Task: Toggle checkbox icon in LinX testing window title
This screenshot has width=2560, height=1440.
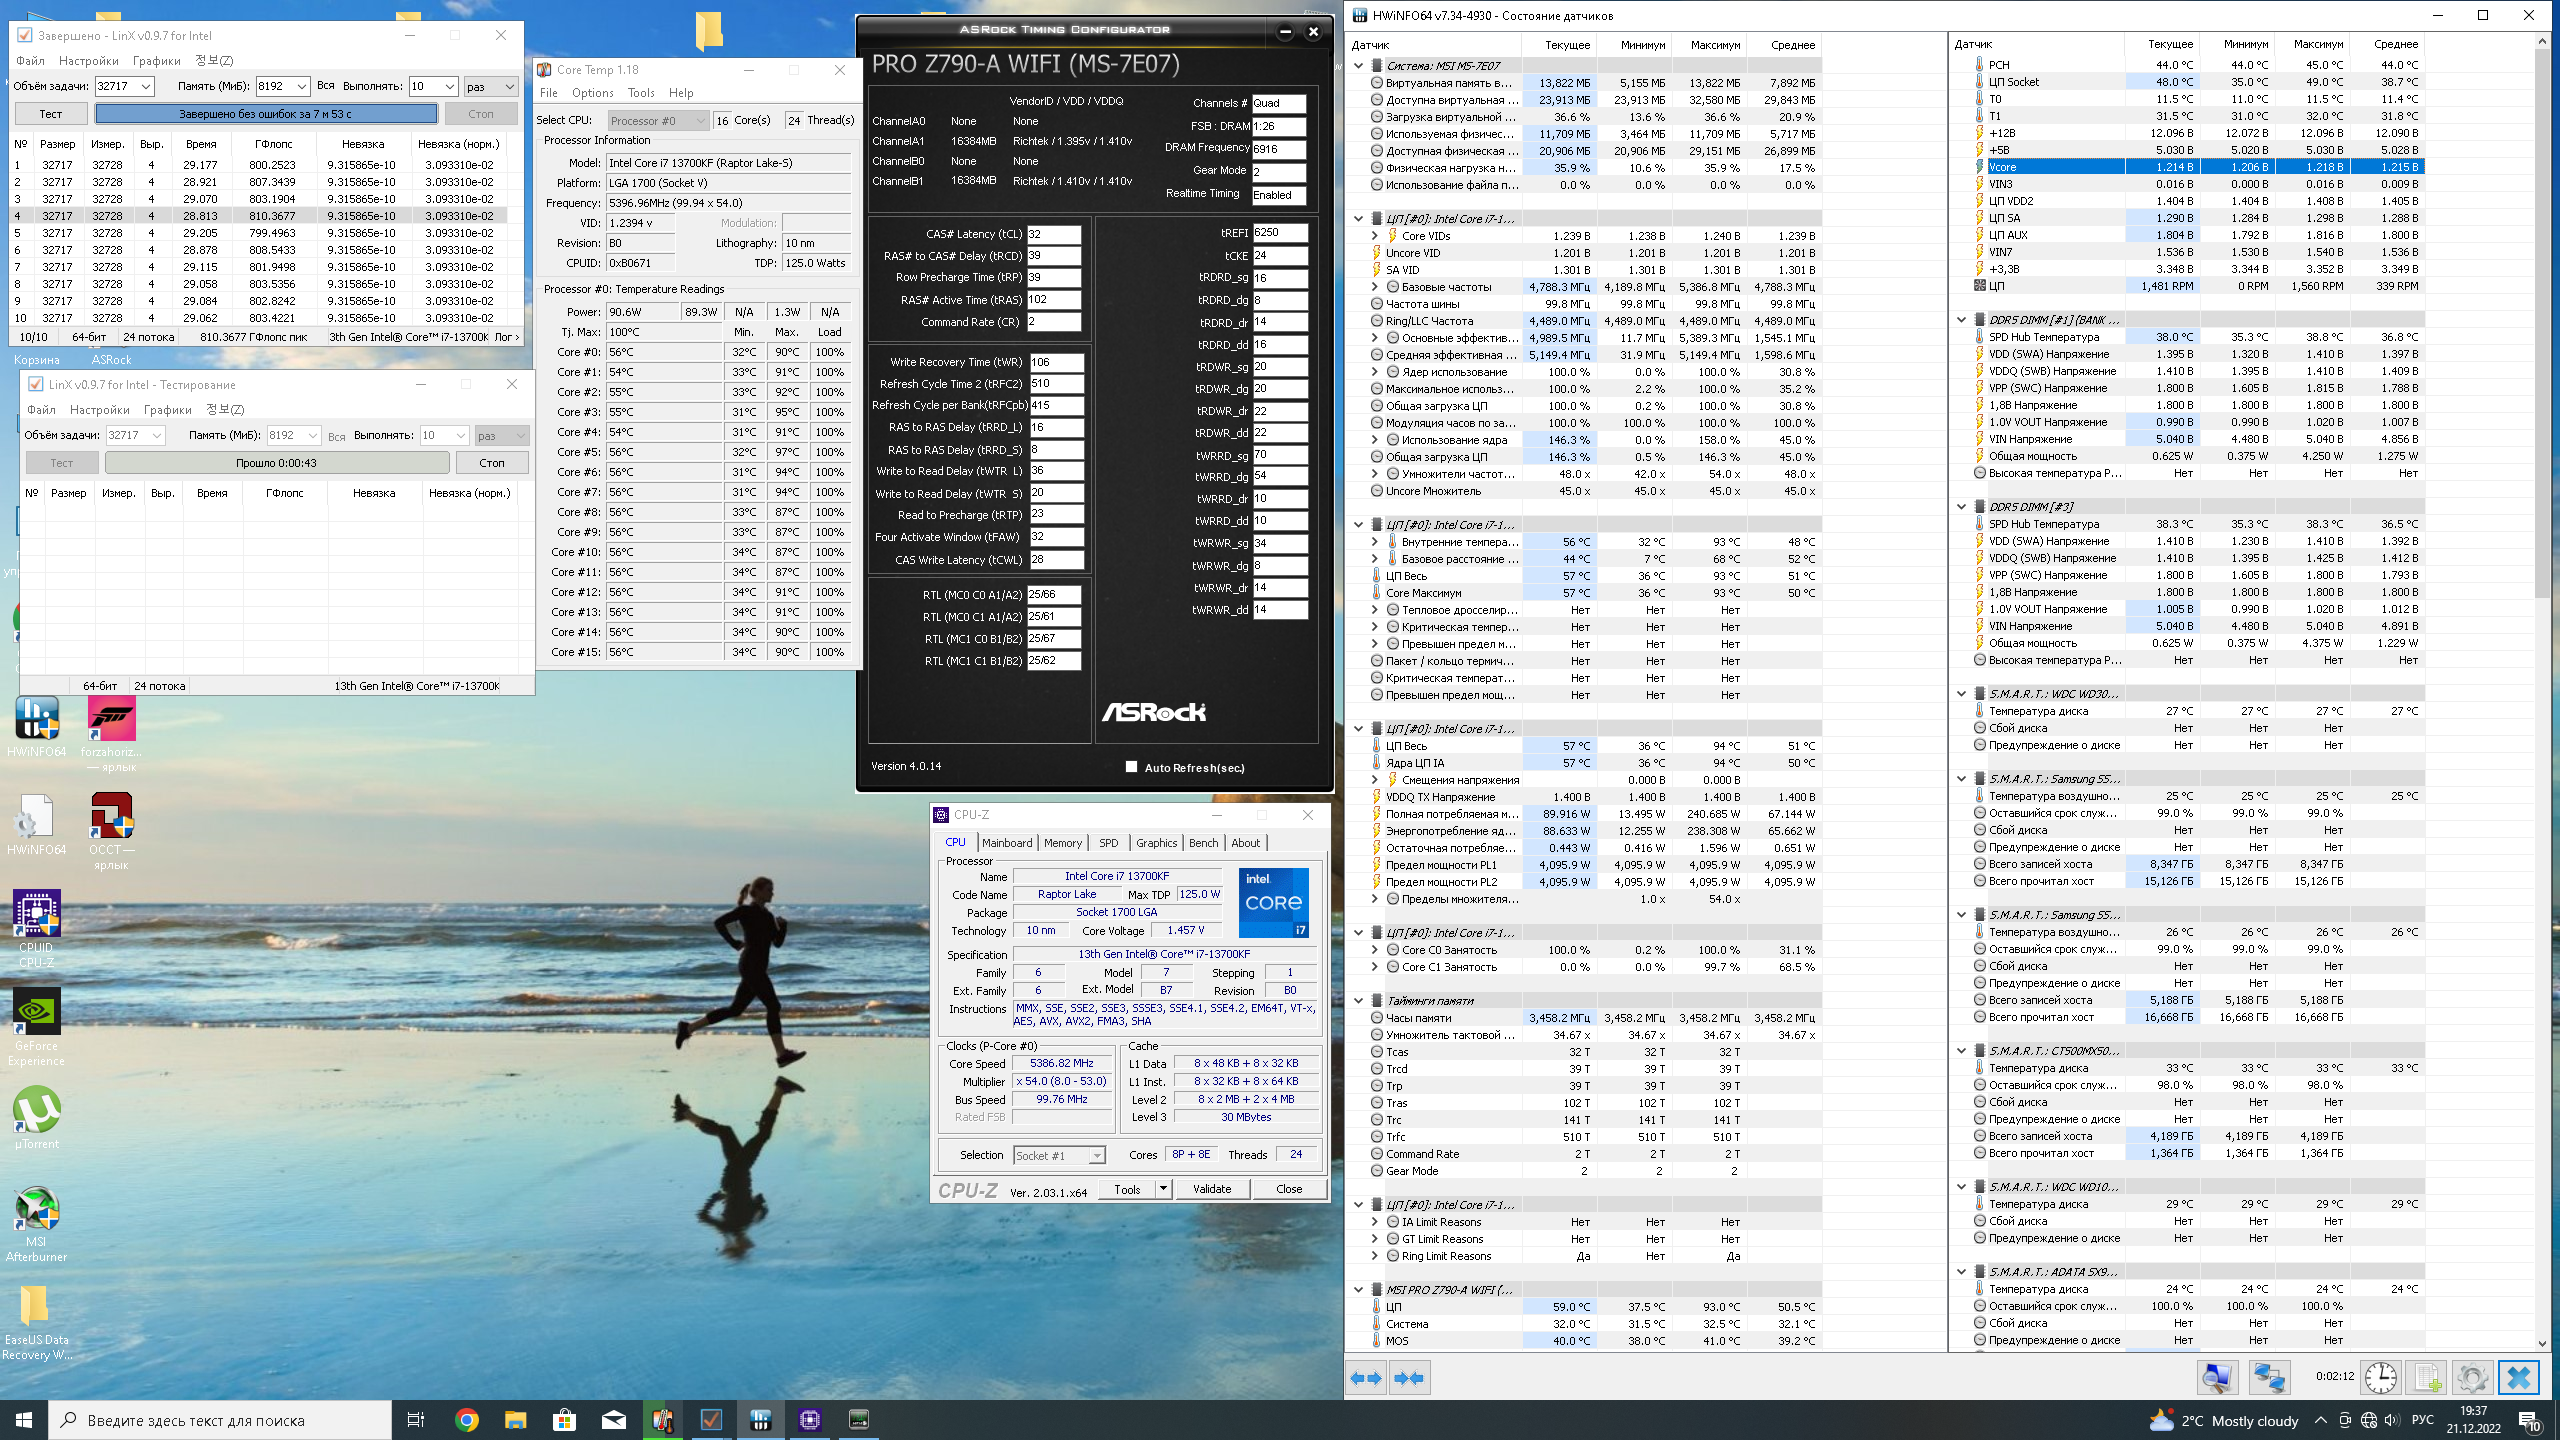Action: [x=35, y=384]
